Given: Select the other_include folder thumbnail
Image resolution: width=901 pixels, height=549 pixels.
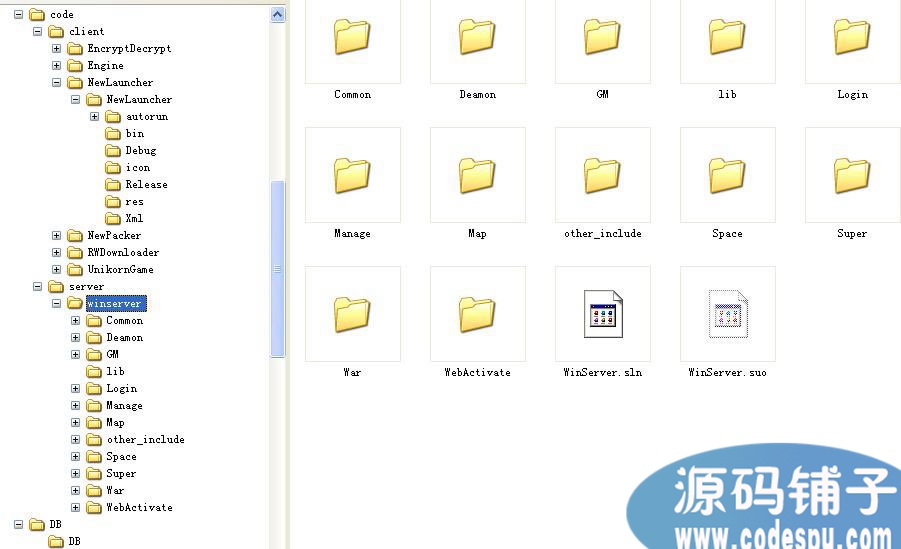Looking at the screenshot, I should click(x=602, y=175).
